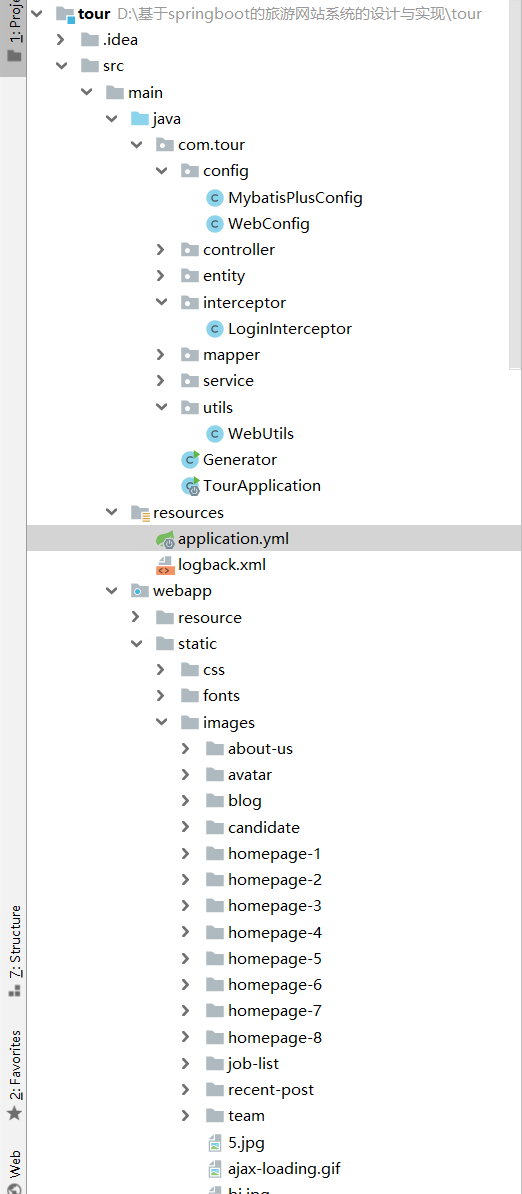
Task: Collapse the config package
Action: click(x=161, y=171)
